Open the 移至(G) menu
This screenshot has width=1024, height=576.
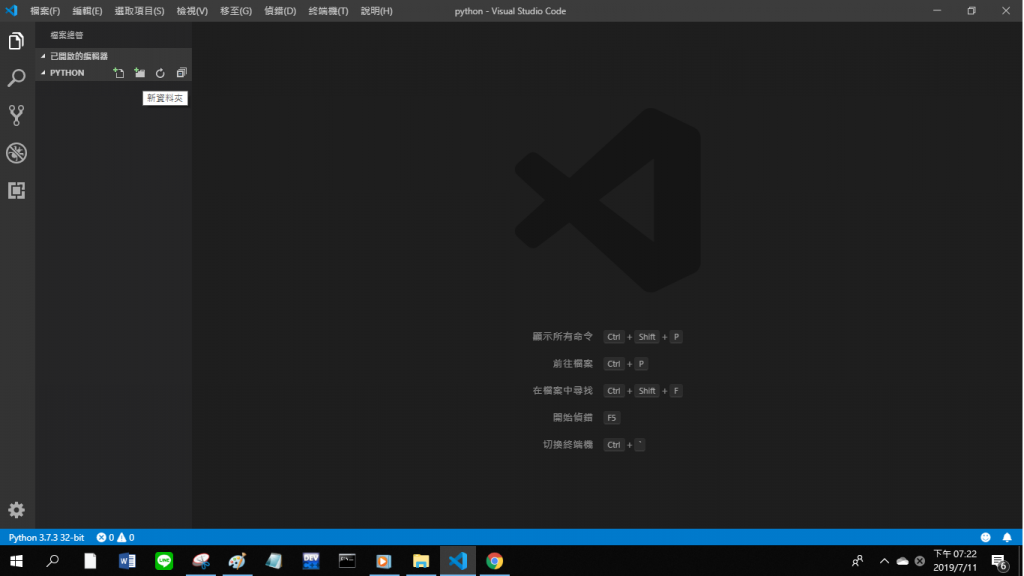236,11
